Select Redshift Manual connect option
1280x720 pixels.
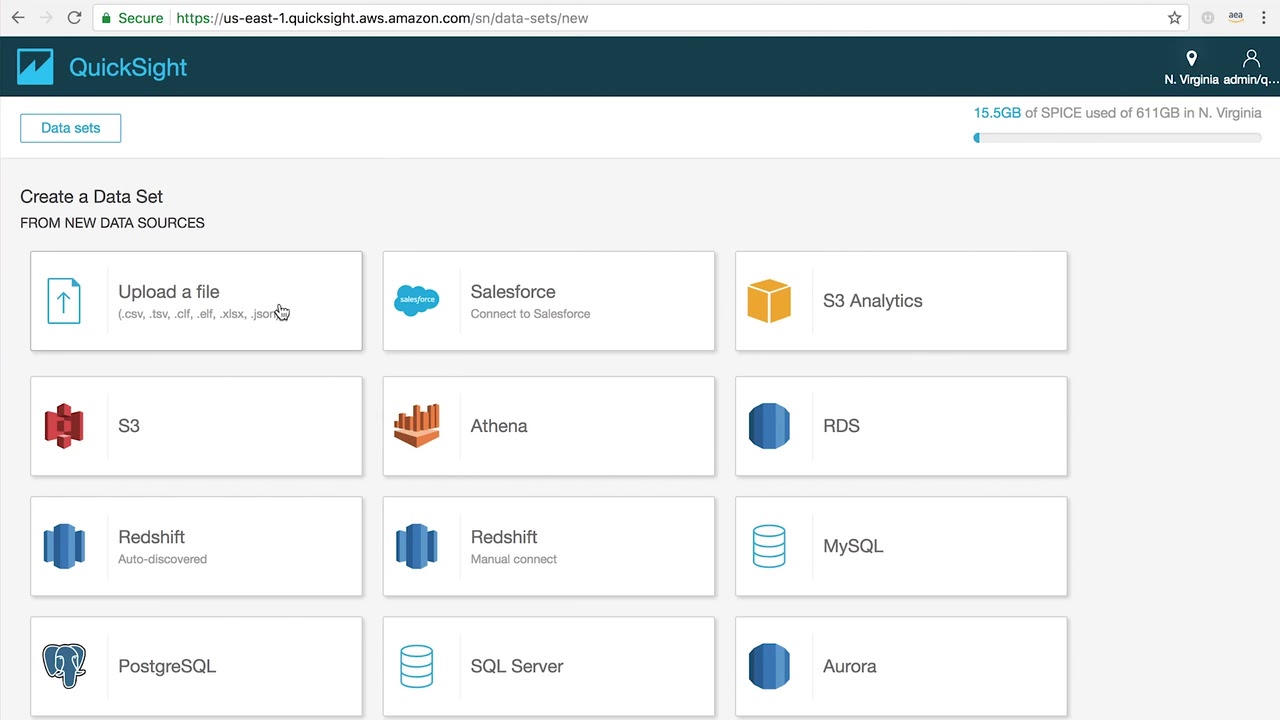(x=548, y=546)
